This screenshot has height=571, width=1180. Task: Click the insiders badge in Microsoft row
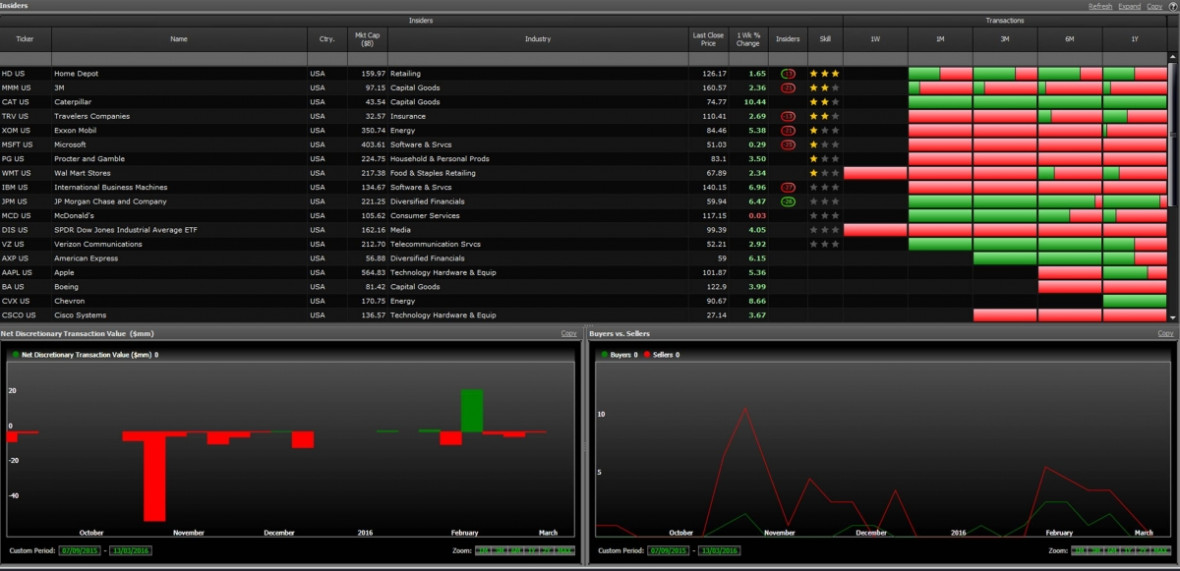(x=788, y=144)
